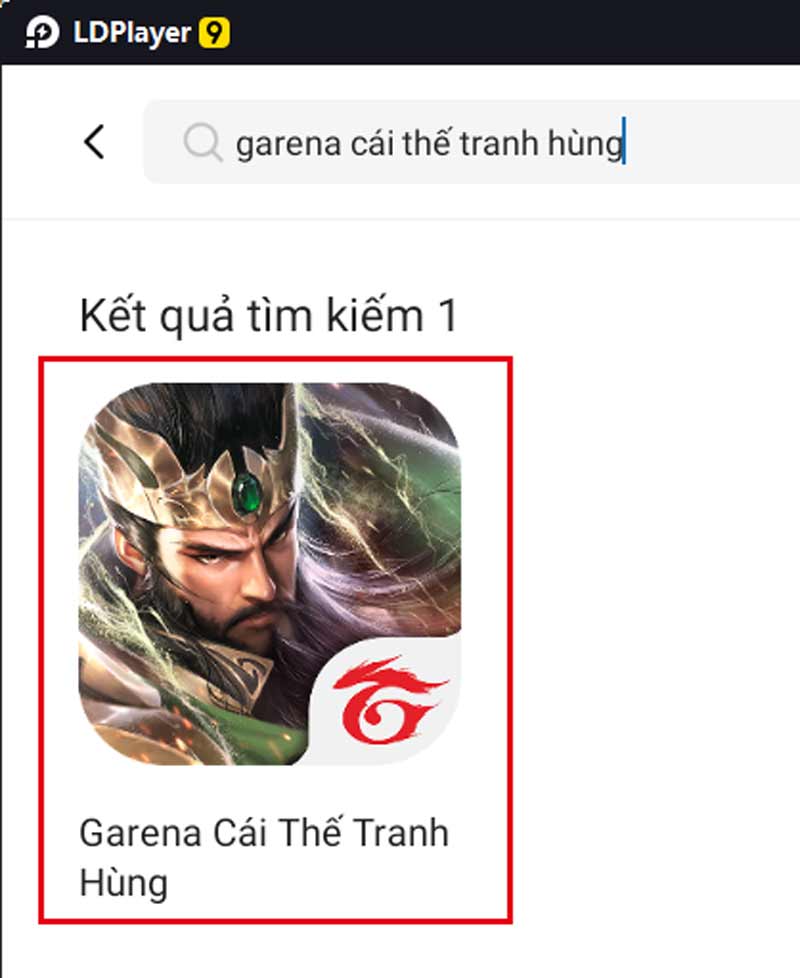
Task: Click the text 'garena cái thế tranh hùng'
Action: (x=429, y=143)
